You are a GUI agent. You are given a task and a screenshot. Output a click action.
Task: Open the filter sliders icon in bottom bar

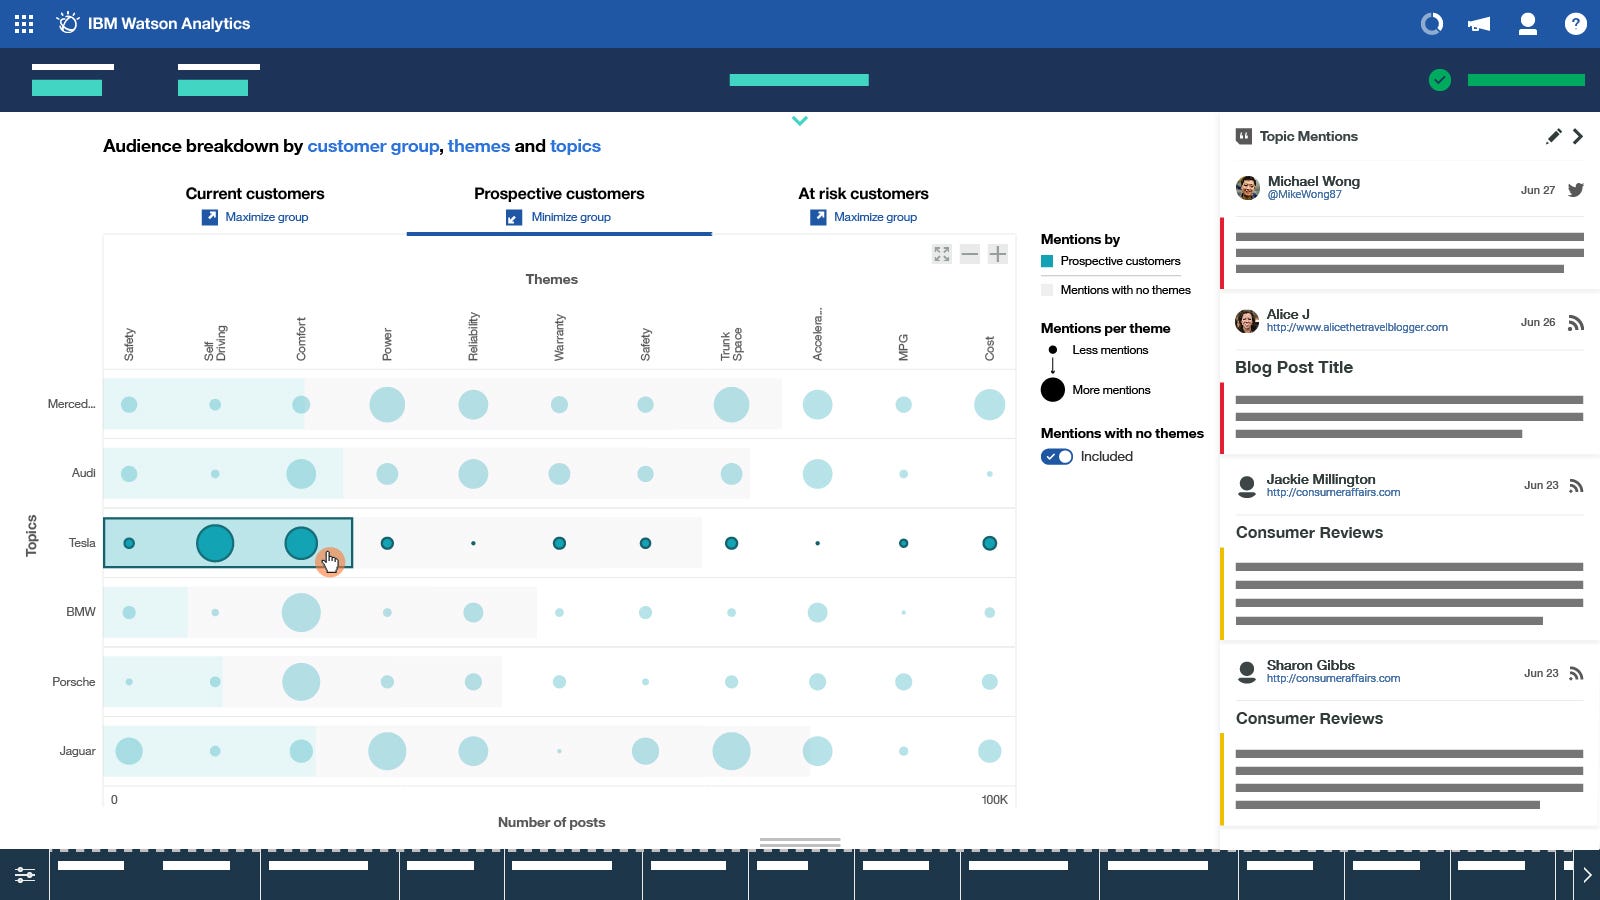pos(25,875)
